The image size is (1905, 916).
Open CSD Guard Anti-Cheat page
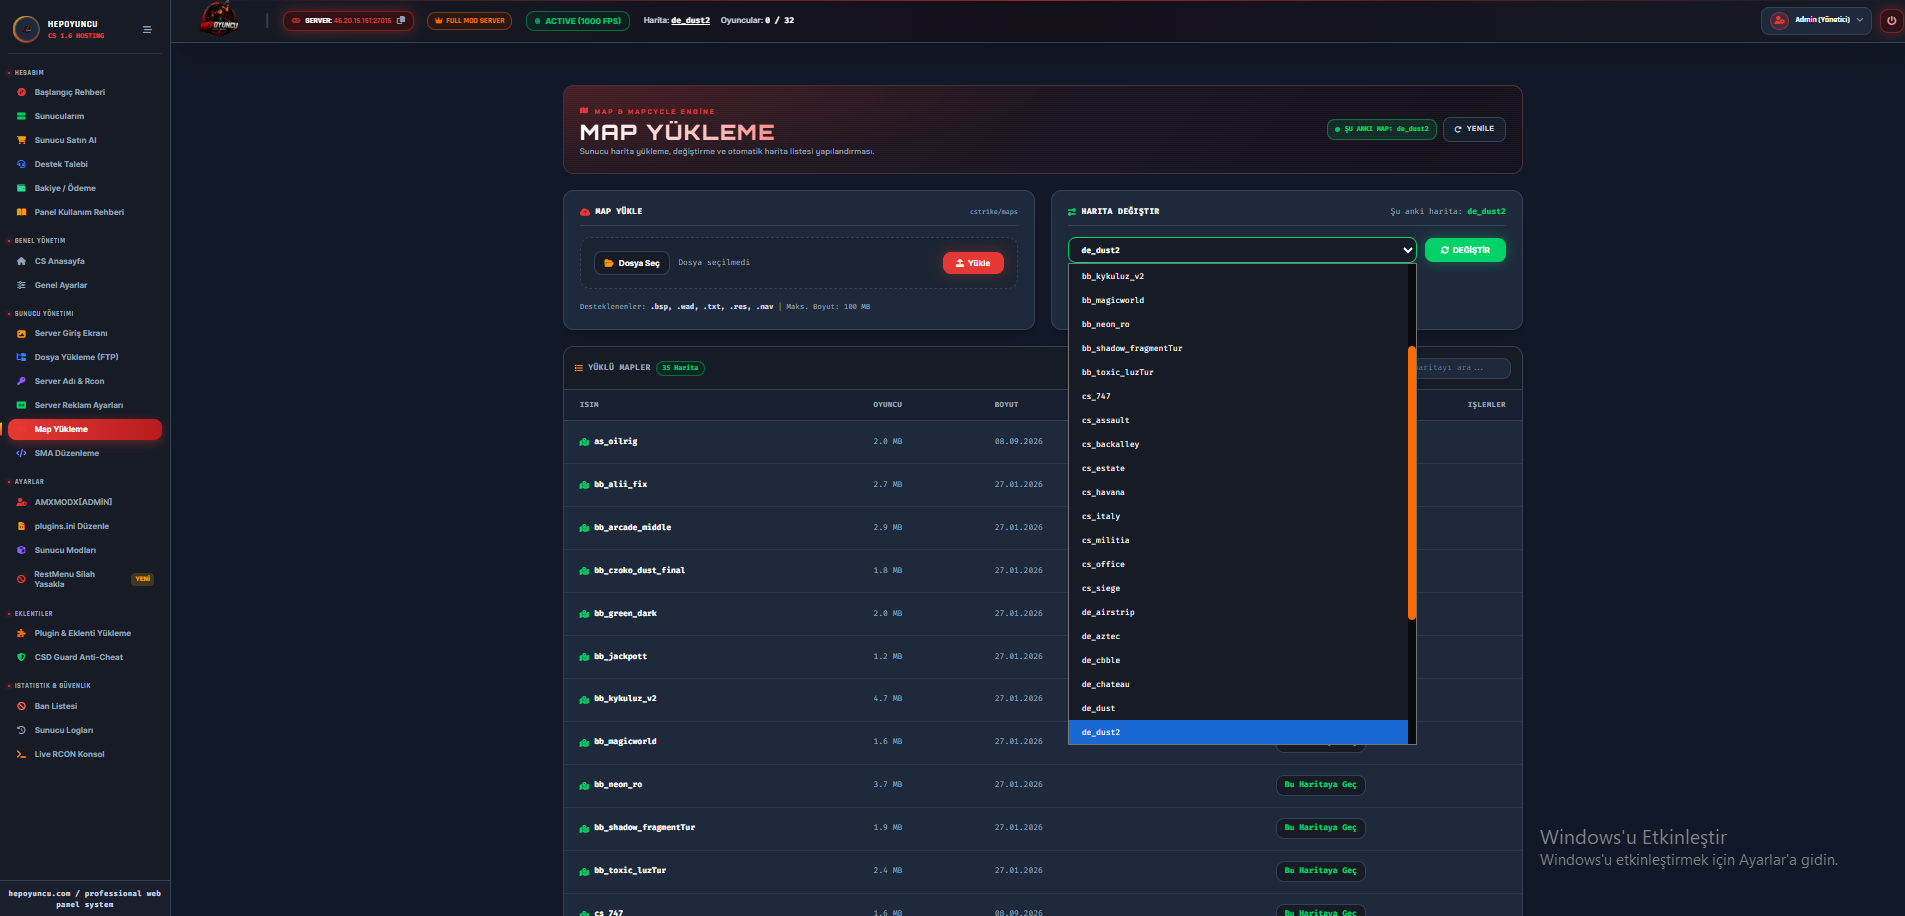[78, 657]
